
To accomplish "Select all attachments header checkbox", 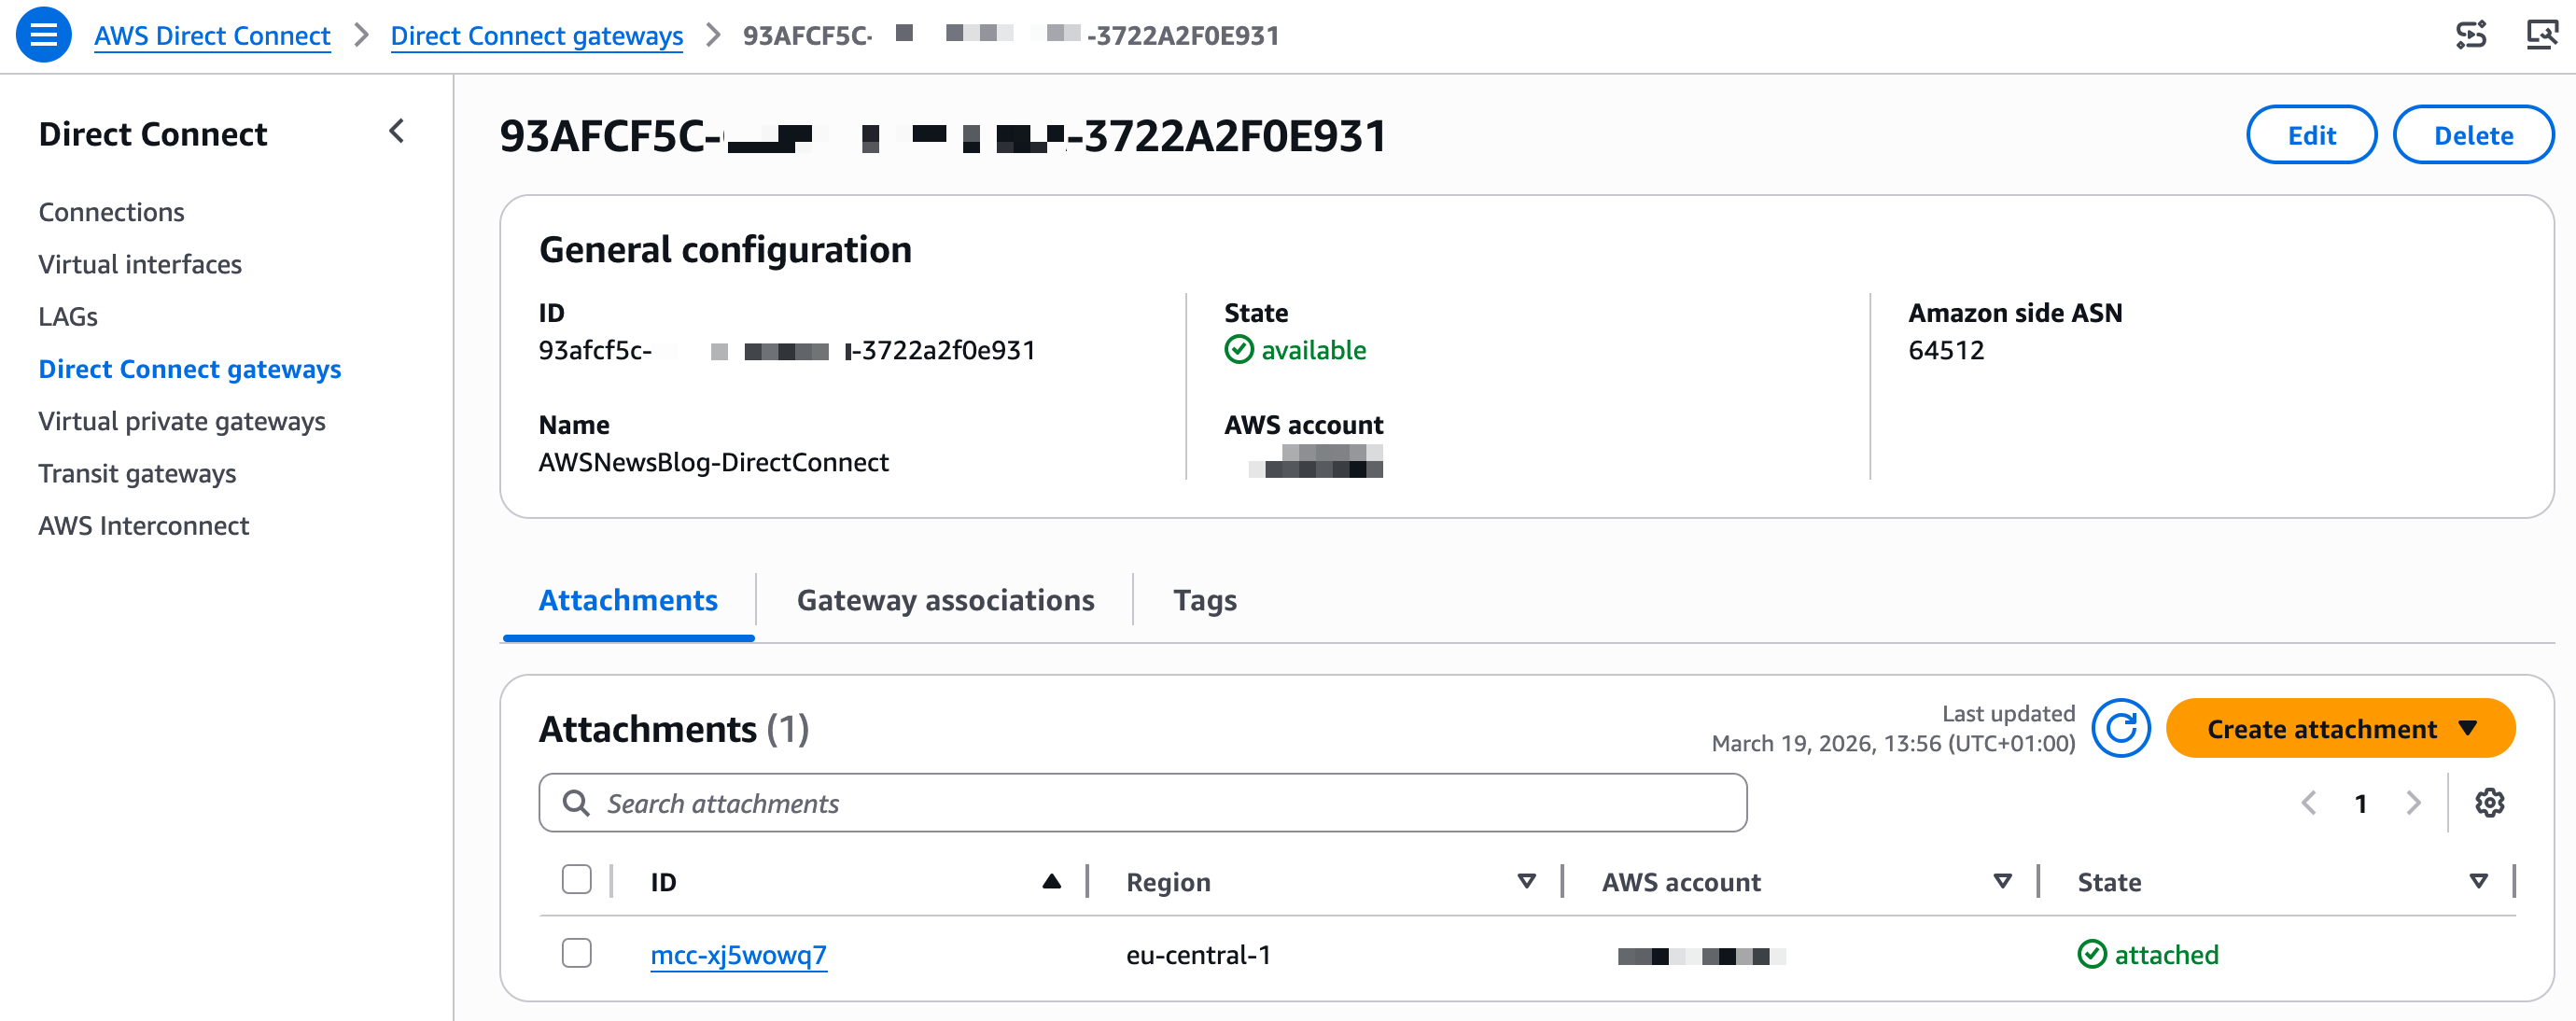I will 576,880.
